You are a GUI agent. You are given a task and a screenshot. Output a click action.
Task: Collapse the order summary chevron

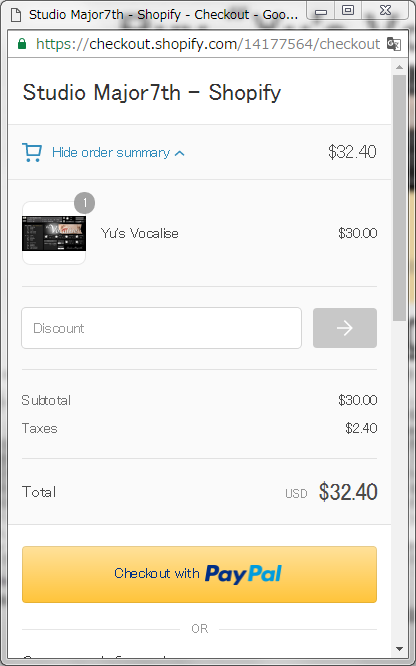pyautogui.click(x=180, y=153)
